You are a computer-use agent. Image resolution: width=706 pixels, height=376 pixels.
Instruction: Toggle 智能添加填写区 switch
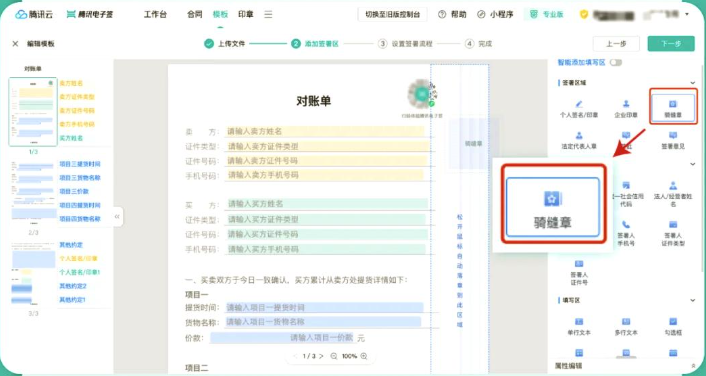click(615, 63)
